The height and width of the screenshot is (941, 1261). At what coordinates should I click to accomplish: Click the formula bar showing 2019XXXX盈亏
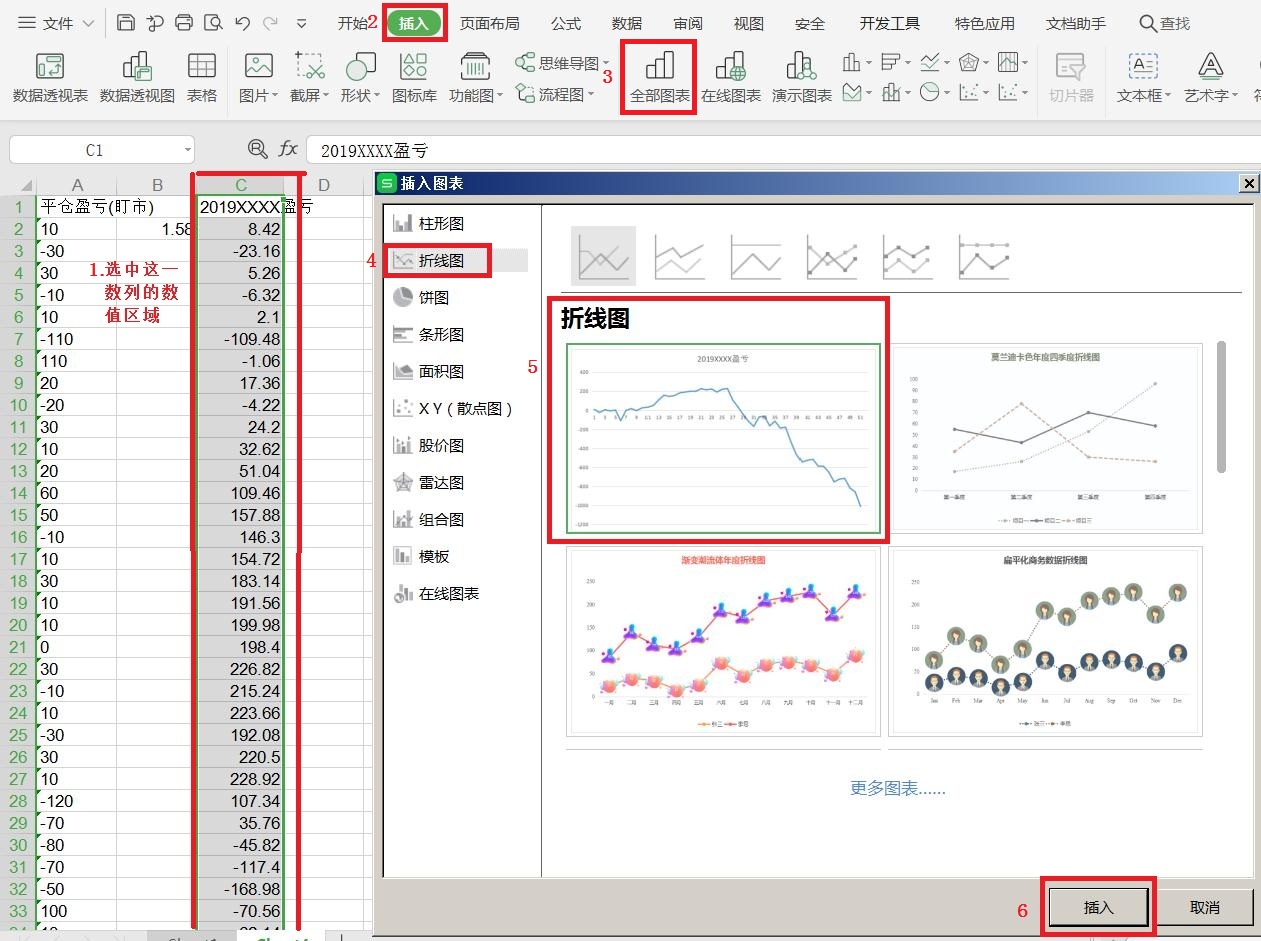782,150
